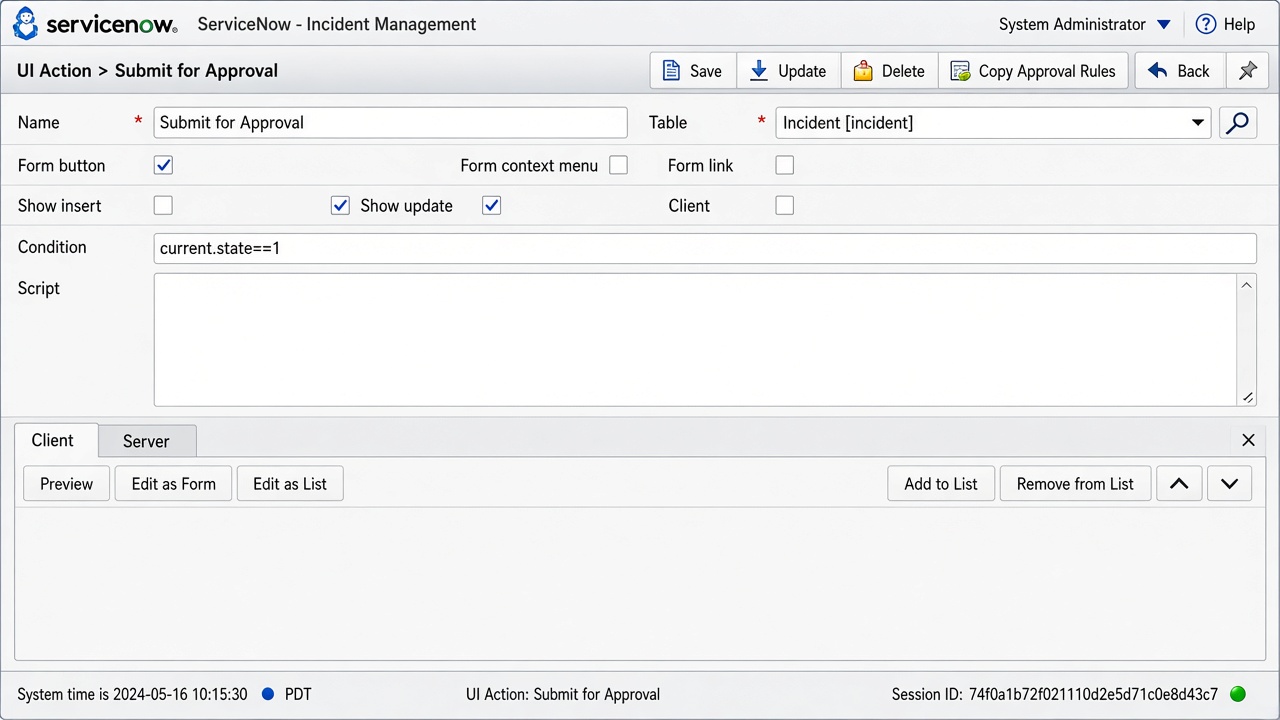Viewport: 1280px width, 720px height.
Task: Enable the Form context menu checkbox
Action: pos(618,165)
